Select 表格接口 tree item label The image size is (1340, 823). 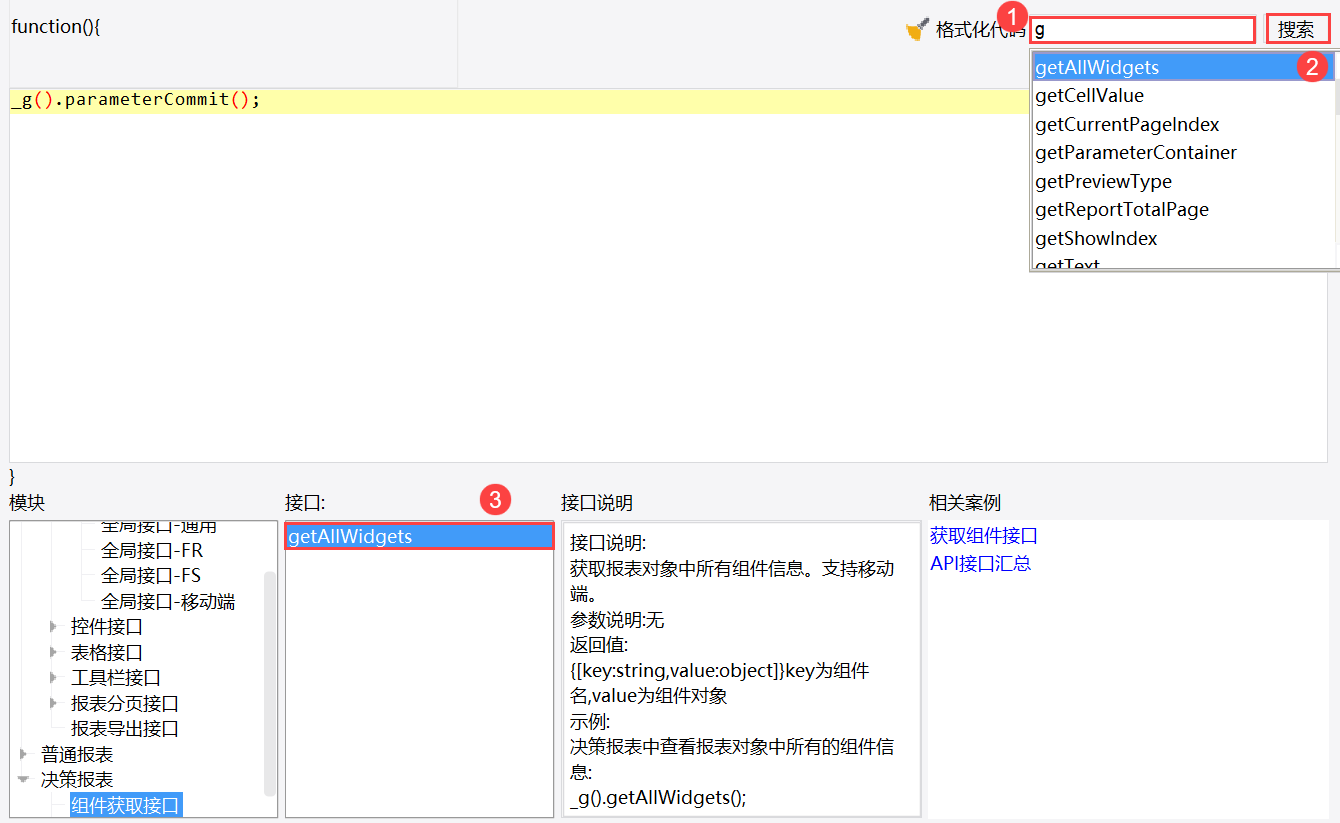pyautogui.click(x=107, y=652)
